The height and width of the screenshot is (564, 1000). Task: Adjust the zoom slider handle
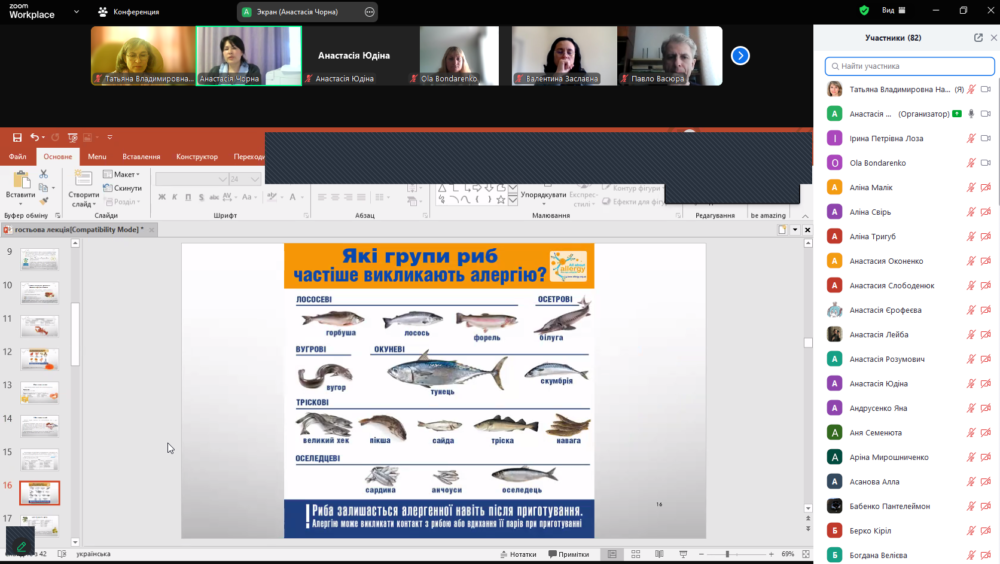727,554
